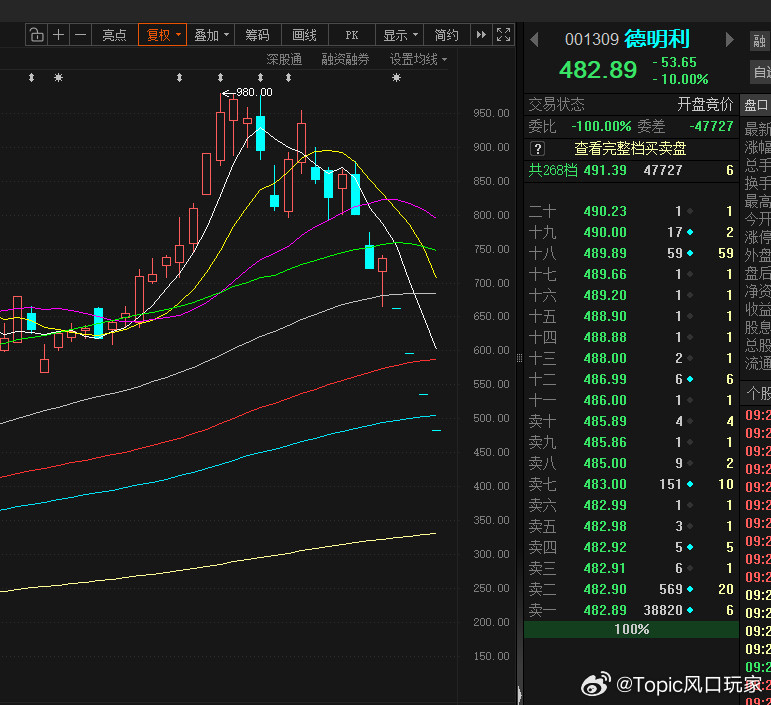Open the 亮点 highlights tool
771x705 pixels.
115,35
